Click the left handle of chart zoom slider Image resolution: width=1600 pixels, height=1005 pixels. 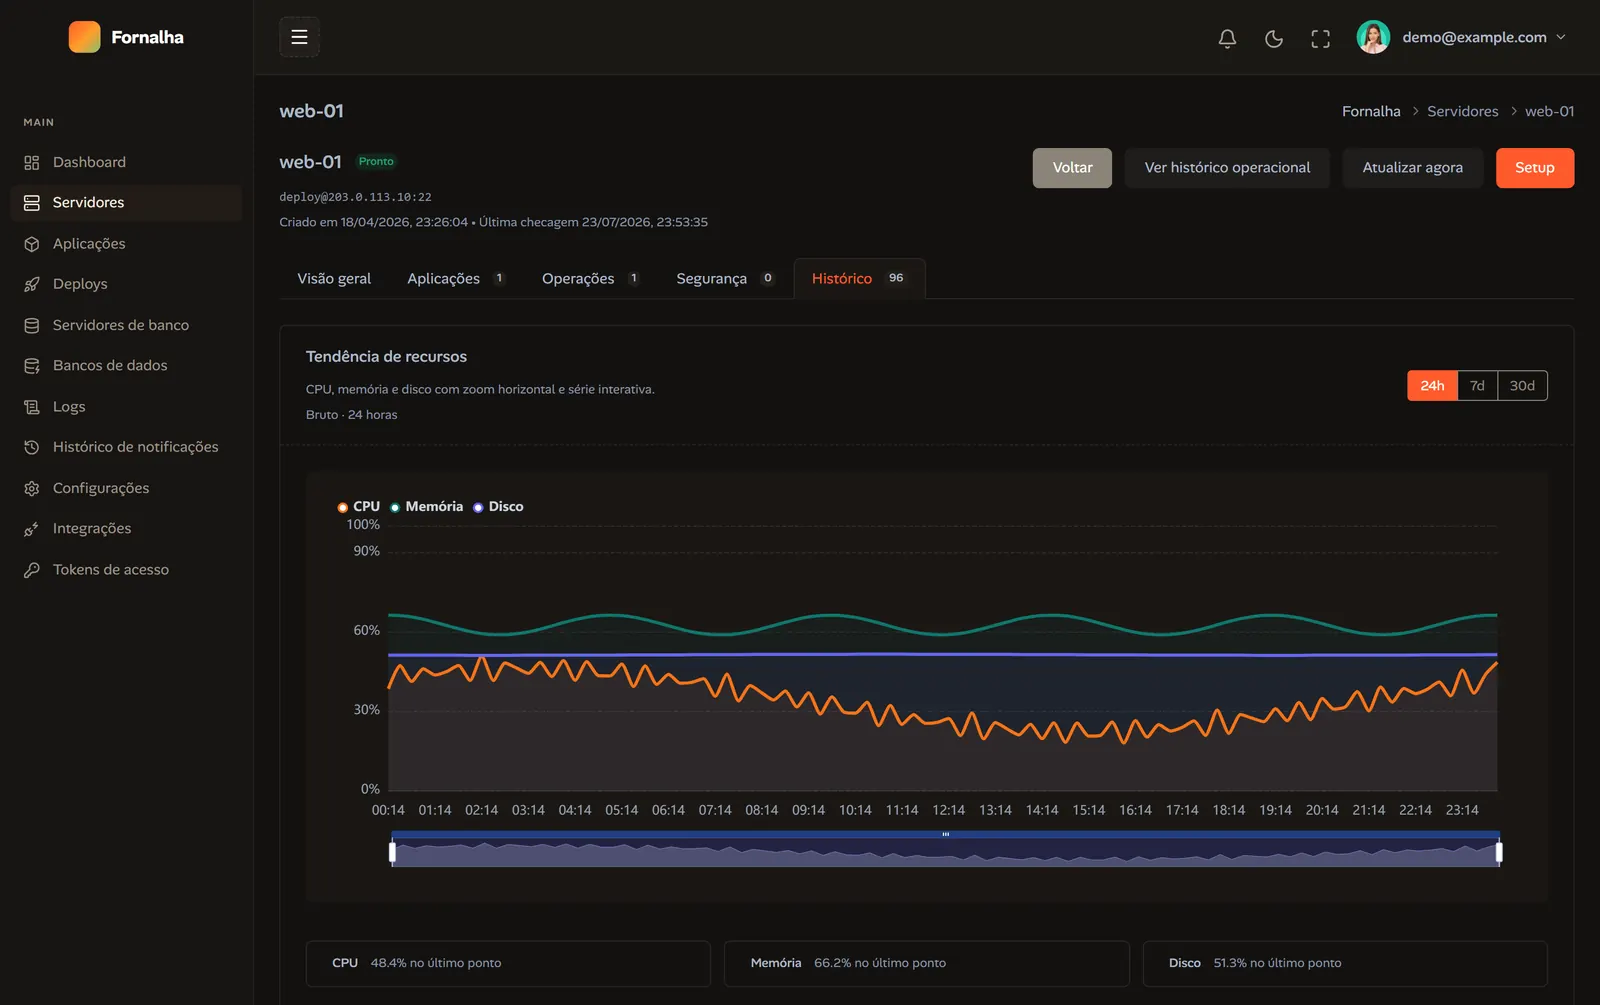click(392, 852)
